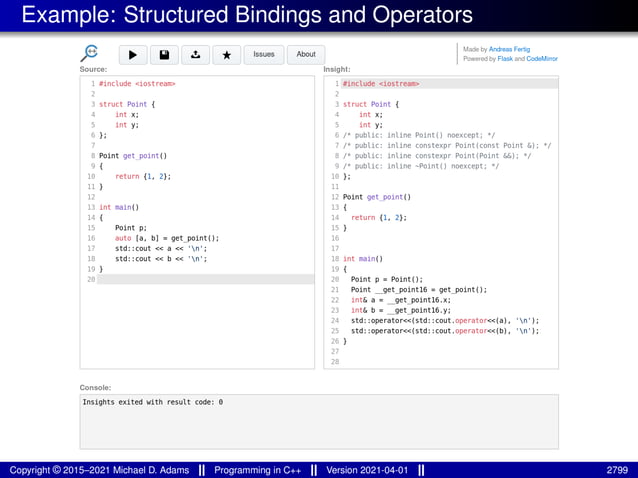Image resolution: width=638 pixels, height=478 pixels.
Task: Click 'Point p;' in Source pane
Action: (x=131, y=228)
